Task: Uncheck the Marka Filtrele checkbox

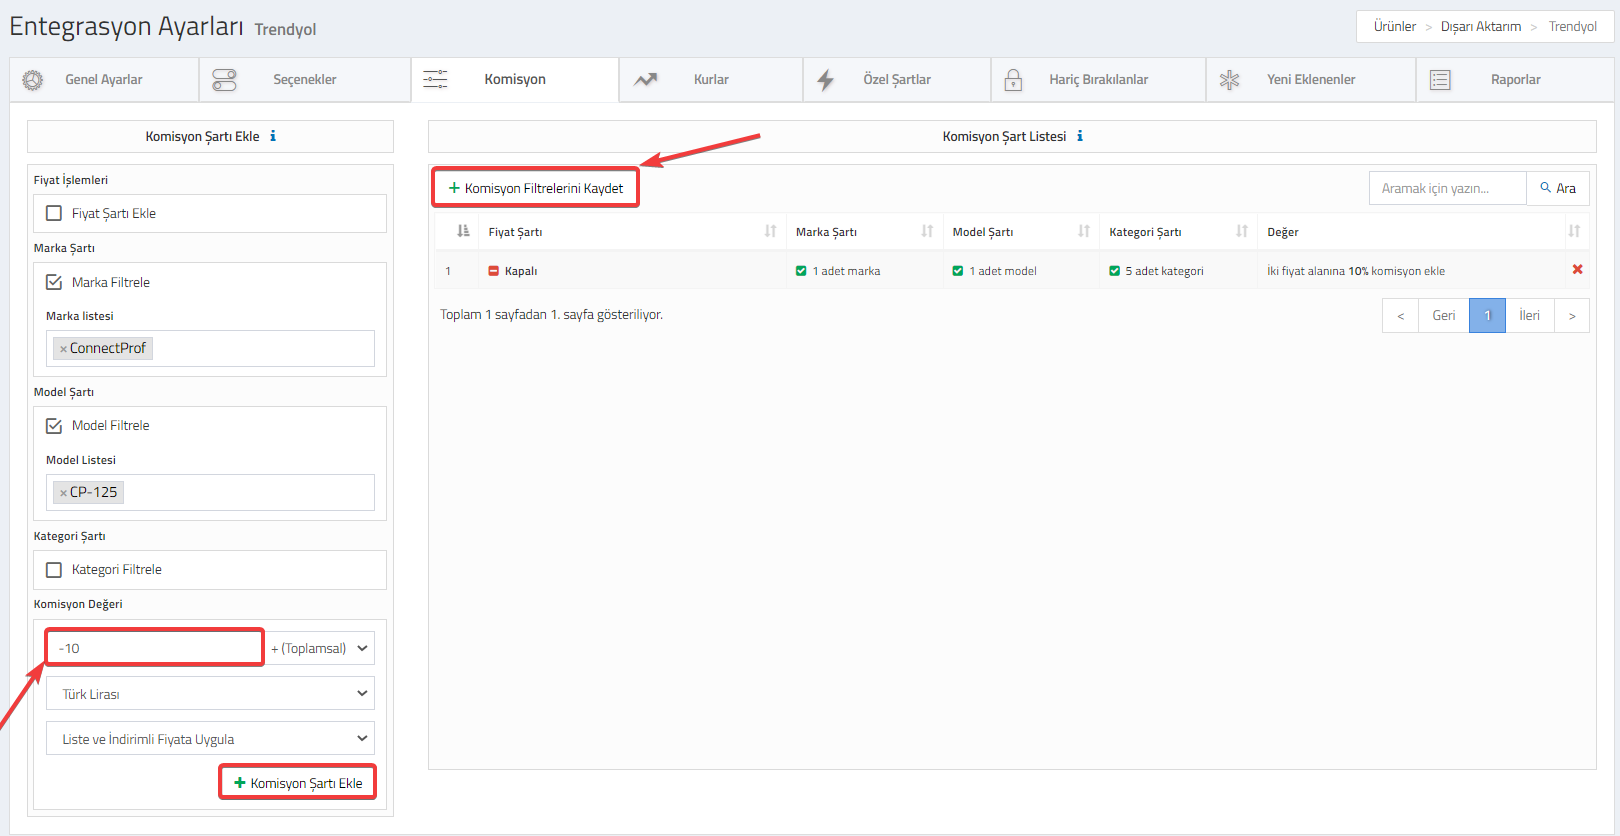Action: [x=54, y=282]
